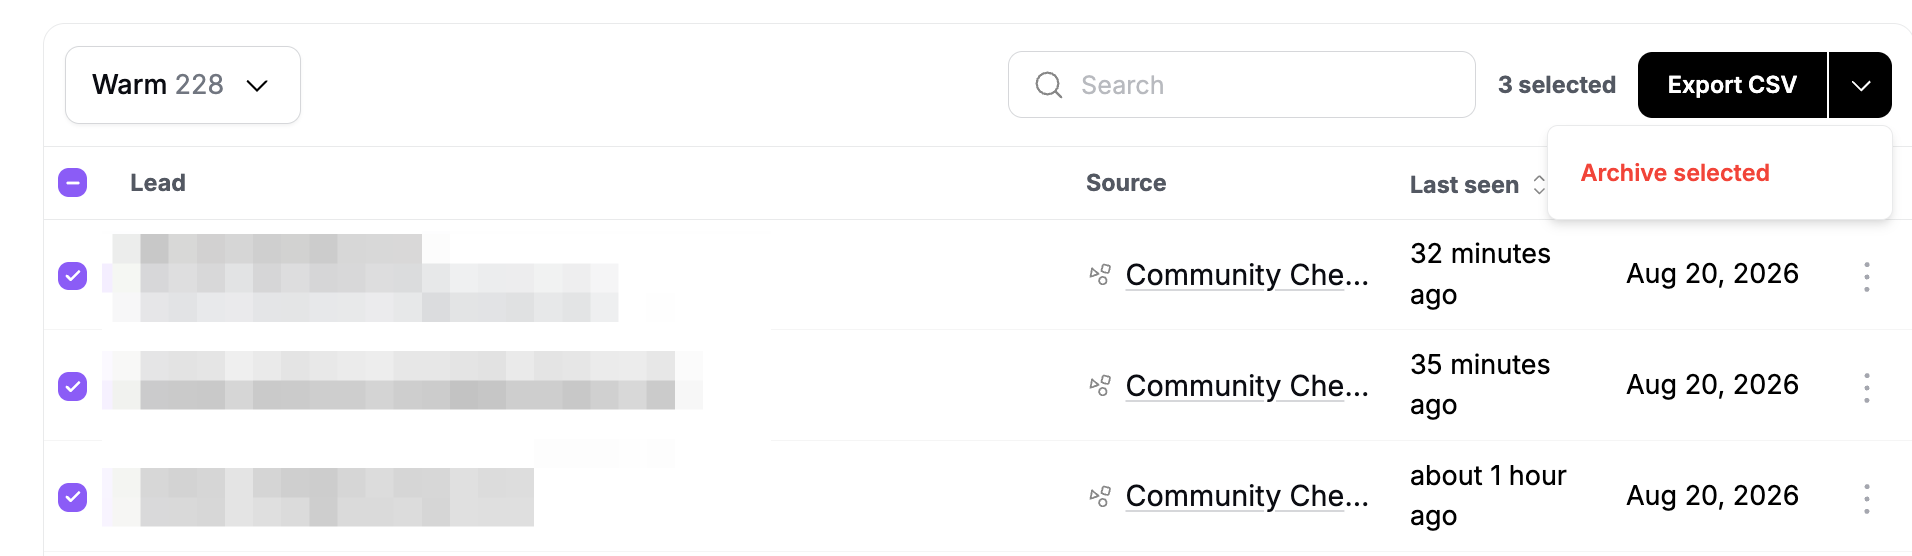Click the magnifier icon in Search
Image resolution: width=1912 pixels, height=556 pixels.
(x=1049, y=85)
